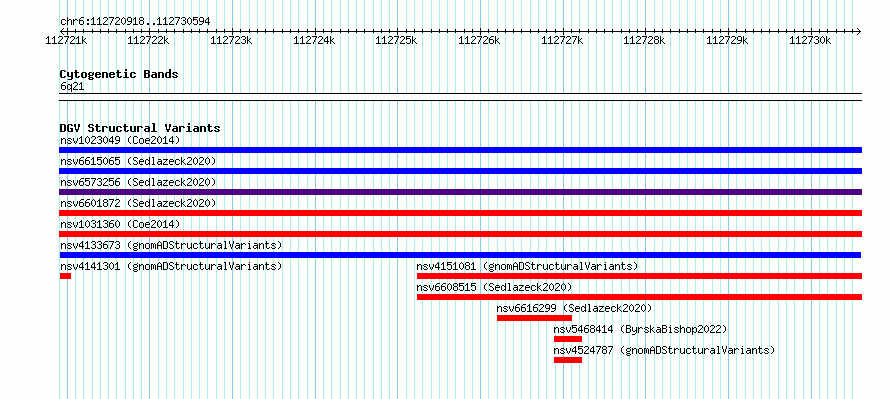Select the short red bar under nsv4141301
890x399 pixels.
(65, 276)
